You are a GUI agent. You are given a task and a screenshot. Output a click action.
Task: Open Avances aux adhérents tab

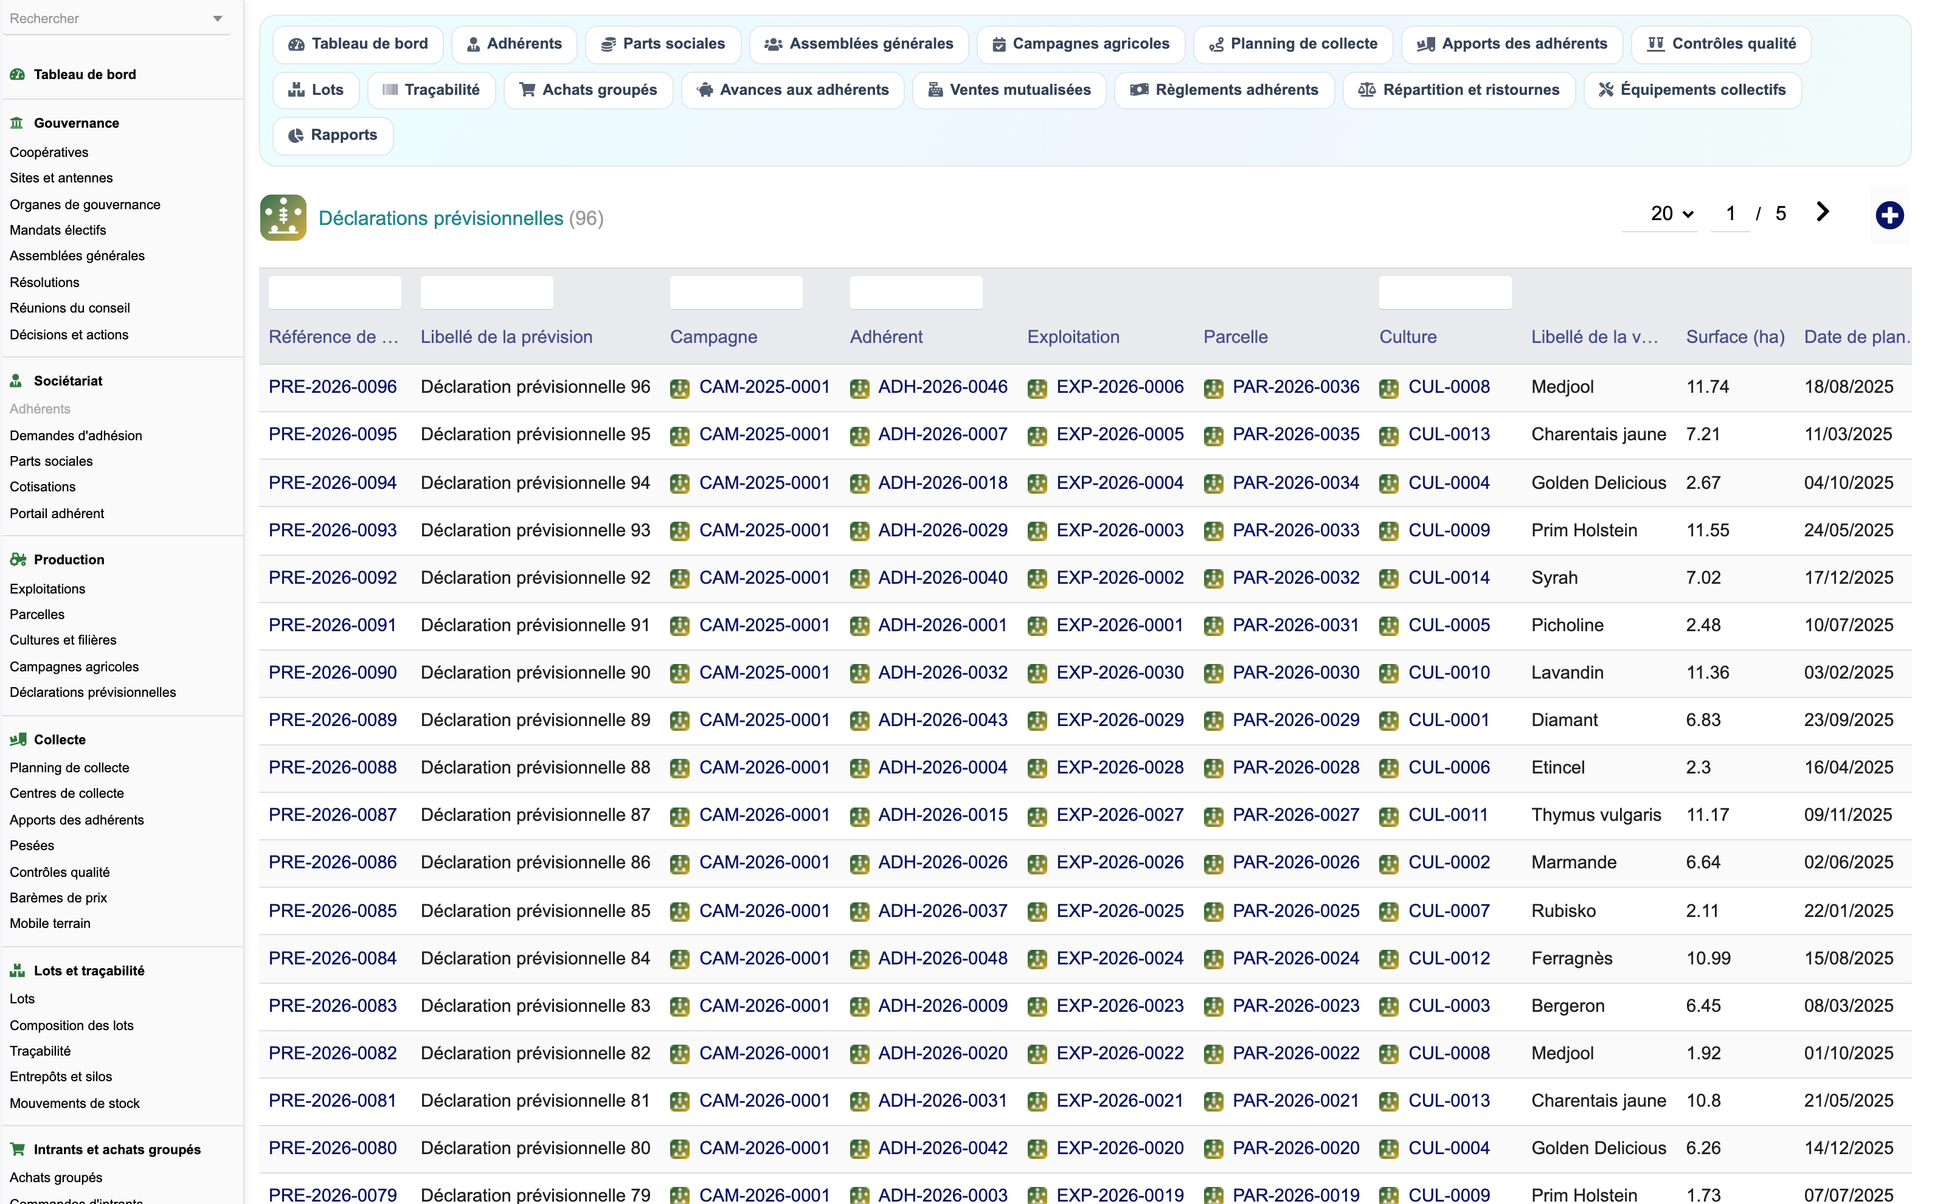793,90
